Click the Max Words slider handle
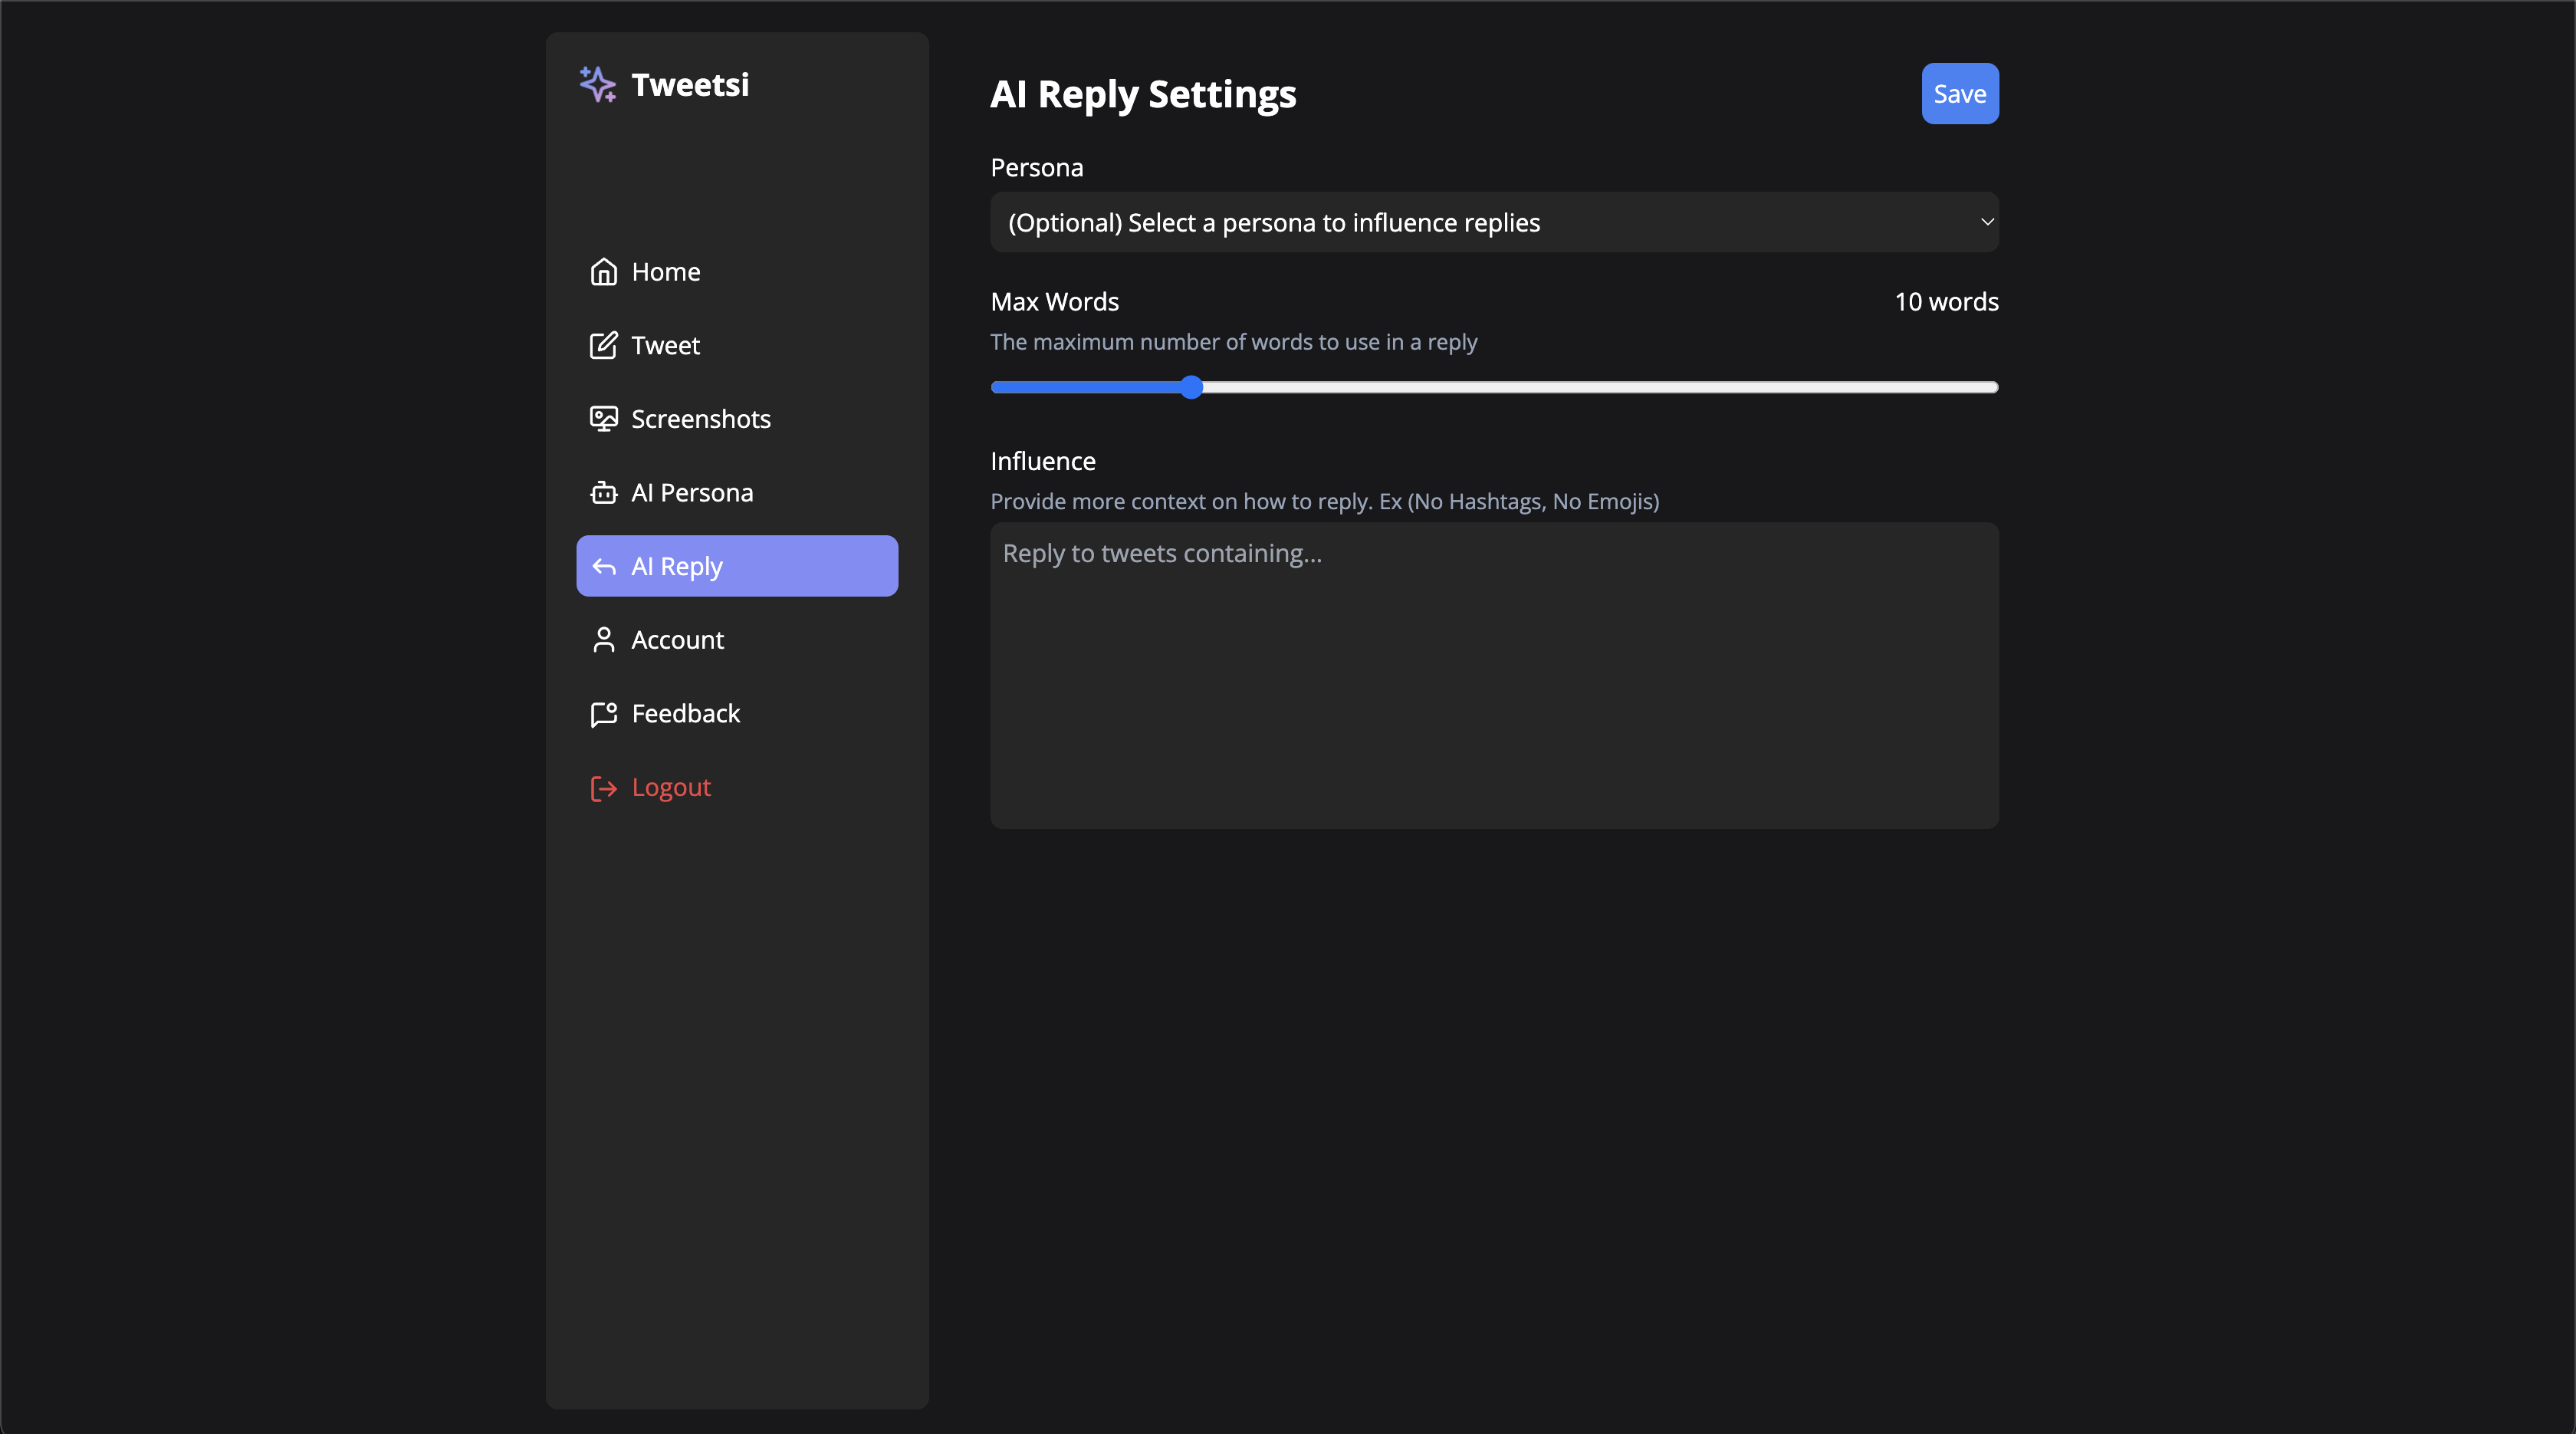This screenshot has width=2576, height=1434. click(1191, 387)
